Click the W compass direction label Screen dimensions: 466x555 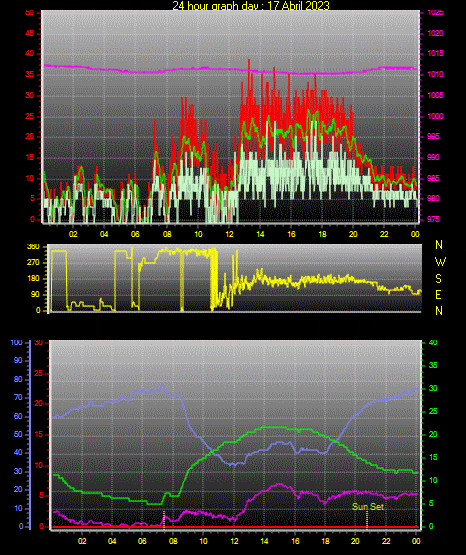[440, 262]
